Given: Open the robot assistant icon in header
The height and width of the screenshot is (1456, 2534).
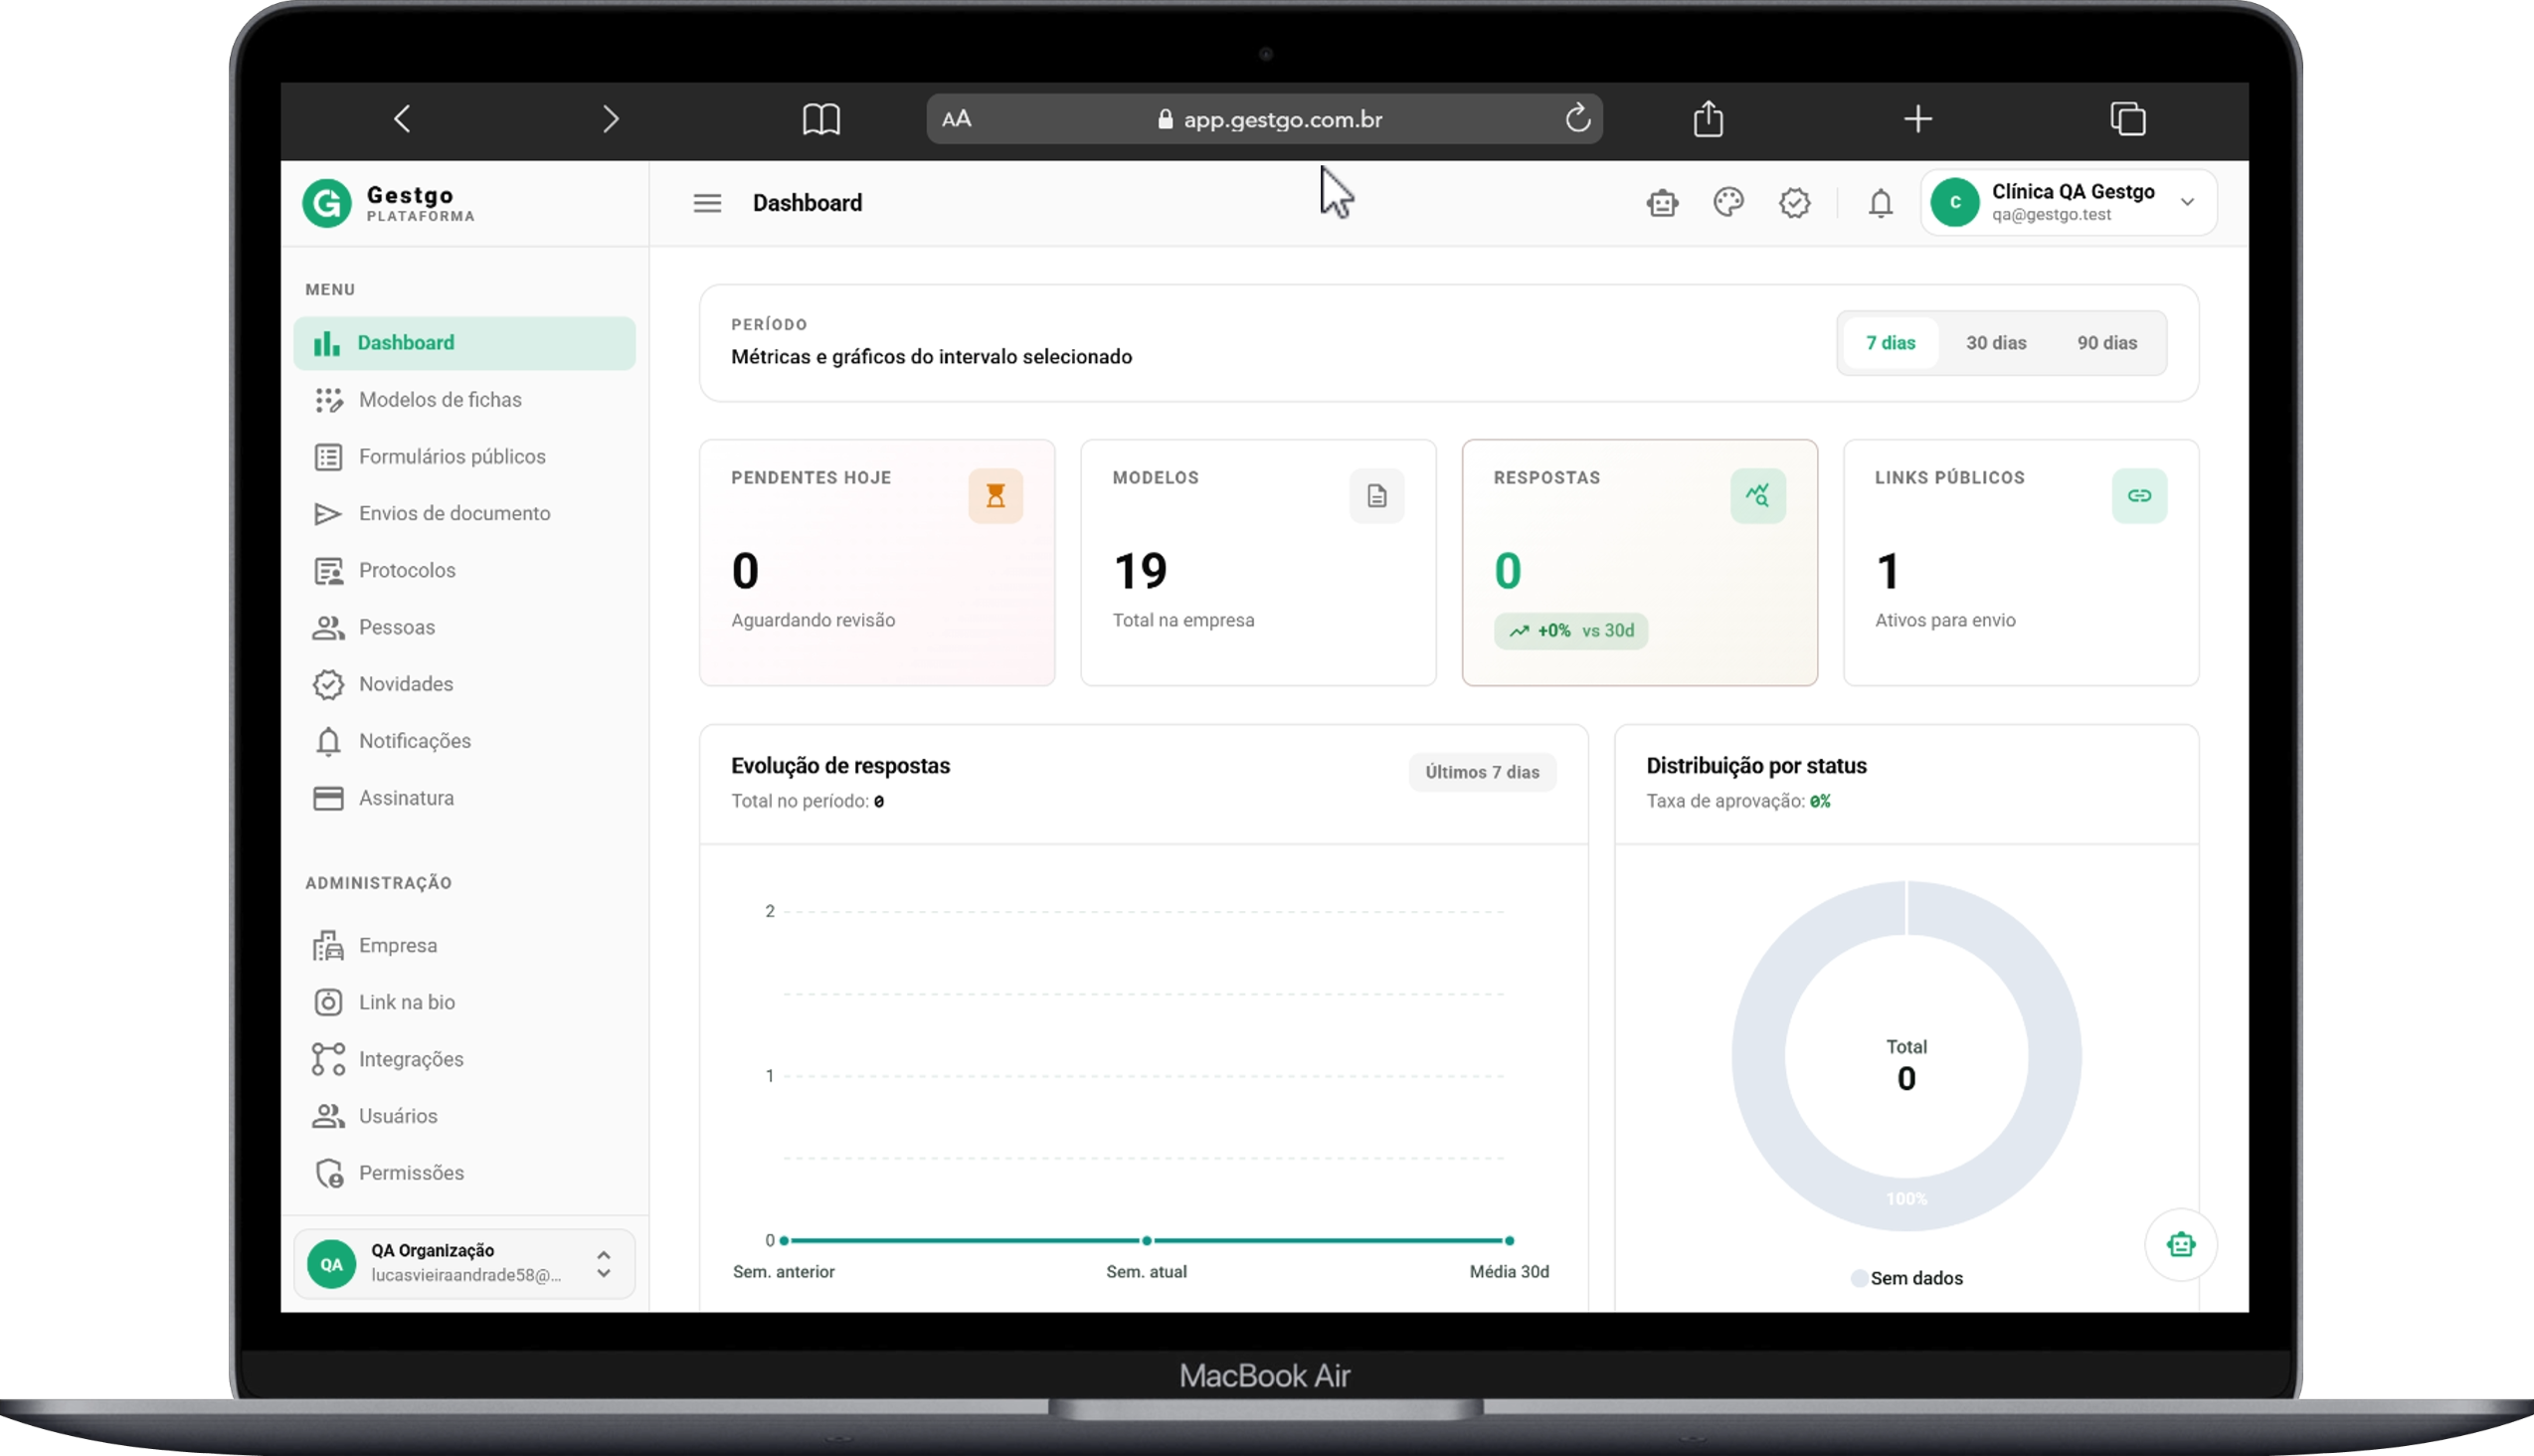Looking at the screenshot, I should point(1662,203).
